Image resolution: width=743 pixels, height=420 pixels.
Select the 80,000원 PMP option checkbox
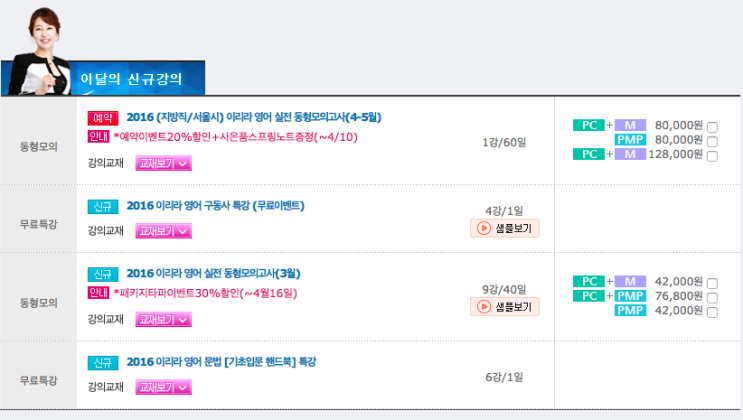coord(712,141)
